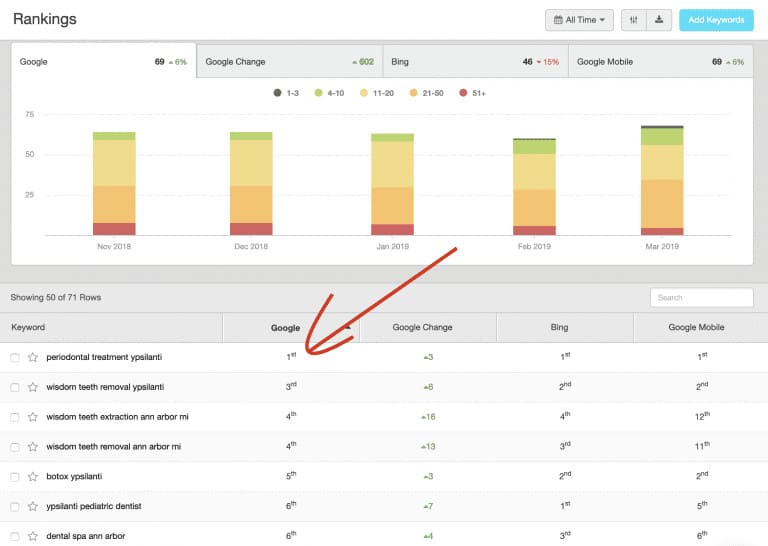This screenshot has width=768, height=546.
Task: Check the box for periodontal treatment ypsilanti
Action: tap(15, 357)
